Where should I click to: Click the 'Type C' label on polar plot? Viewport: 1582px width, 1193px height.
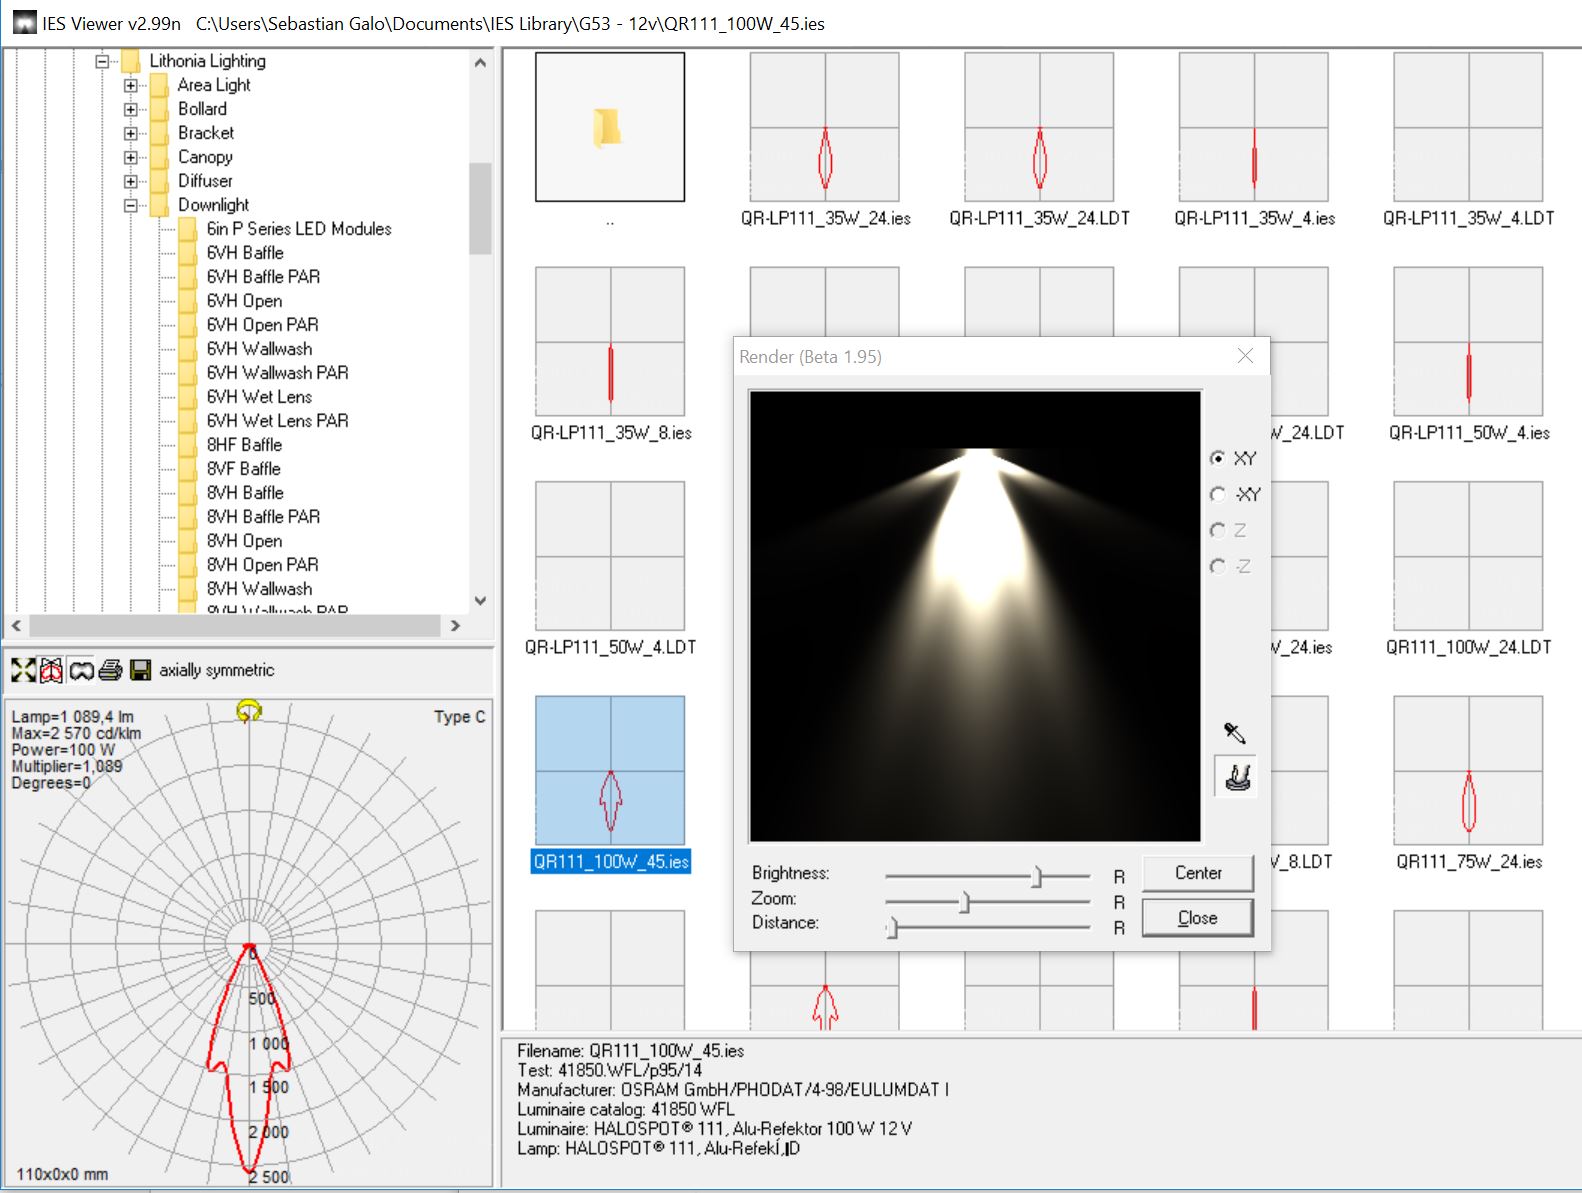click(x=459, y=717)
